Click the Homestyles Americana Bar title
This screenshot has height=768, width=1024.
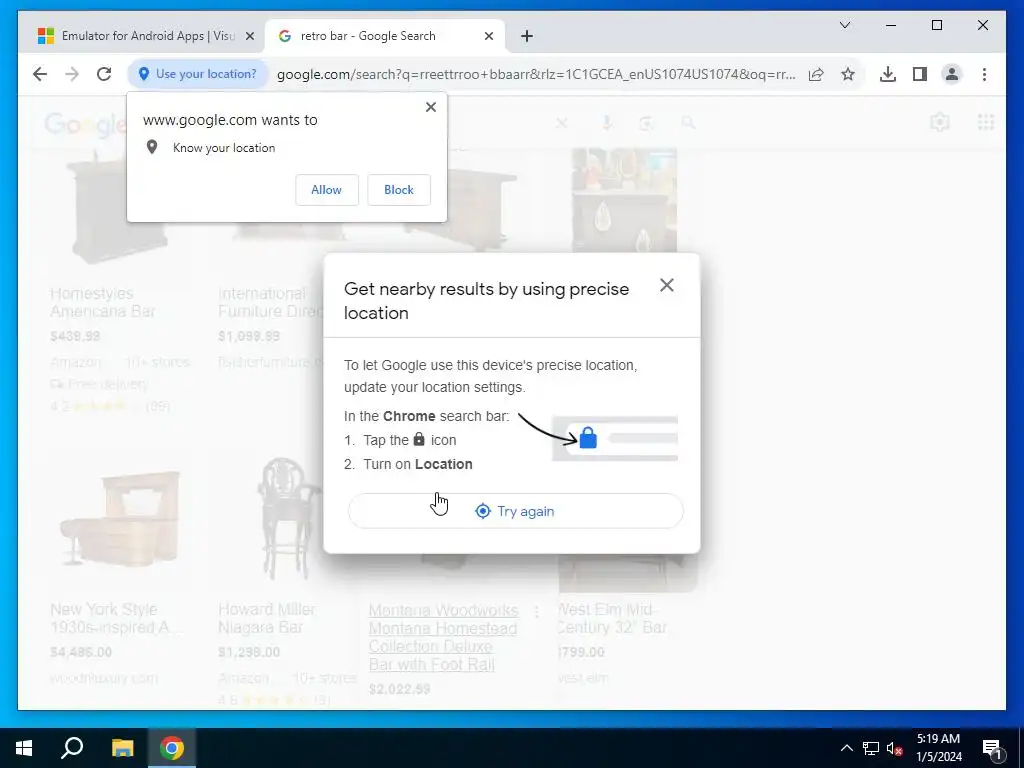[x=103, y=302]
